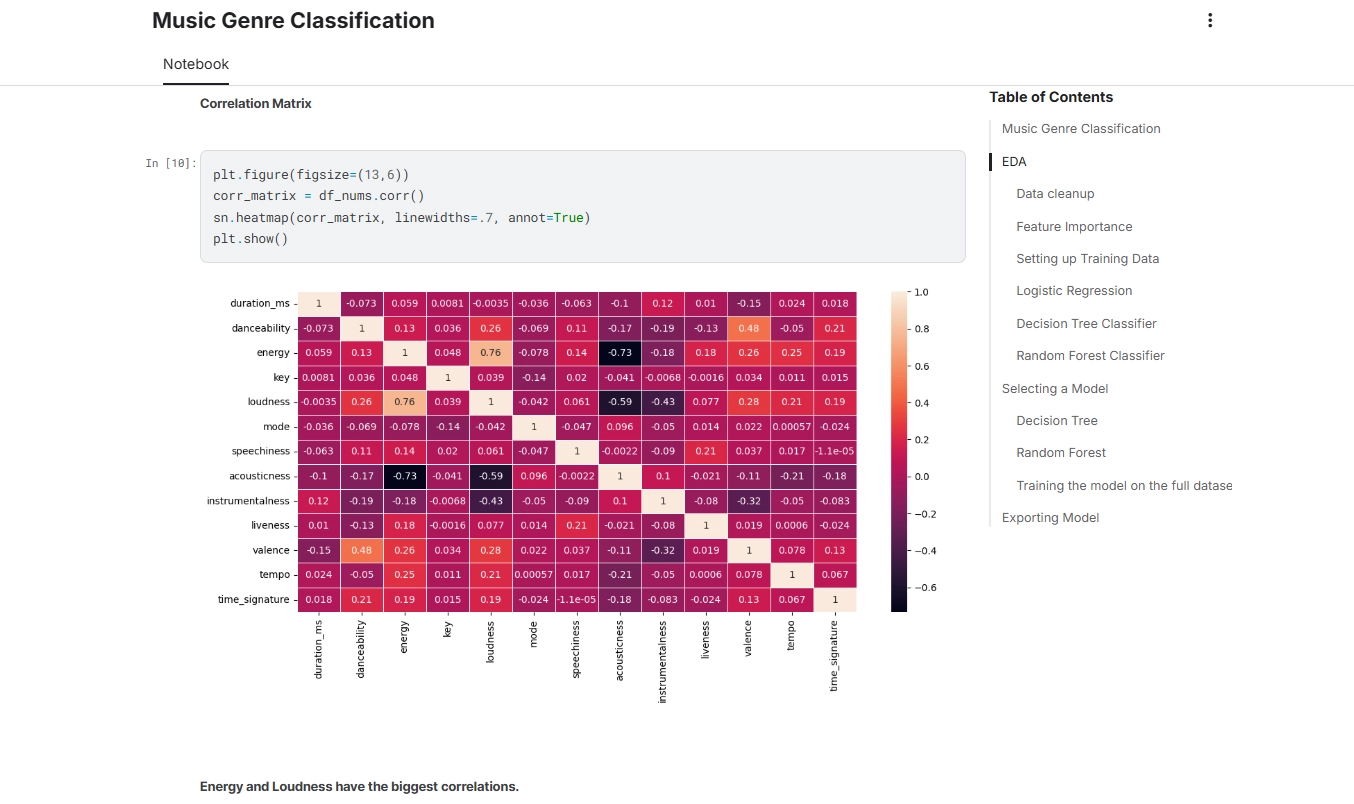Open the Decision Tree subsection
The width and height of the screenshot is (1354, 804).
[x=1057, y=420]
